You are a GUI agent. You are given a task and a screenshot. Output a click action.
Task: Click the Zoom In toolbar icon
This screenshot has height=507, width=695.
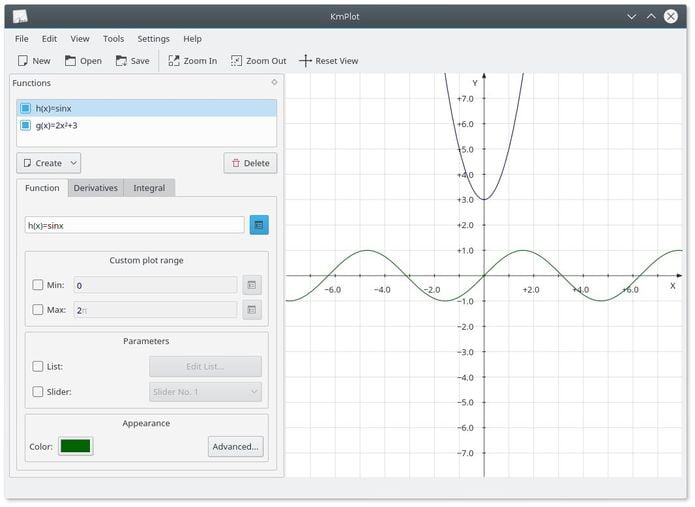pos(174,61)
